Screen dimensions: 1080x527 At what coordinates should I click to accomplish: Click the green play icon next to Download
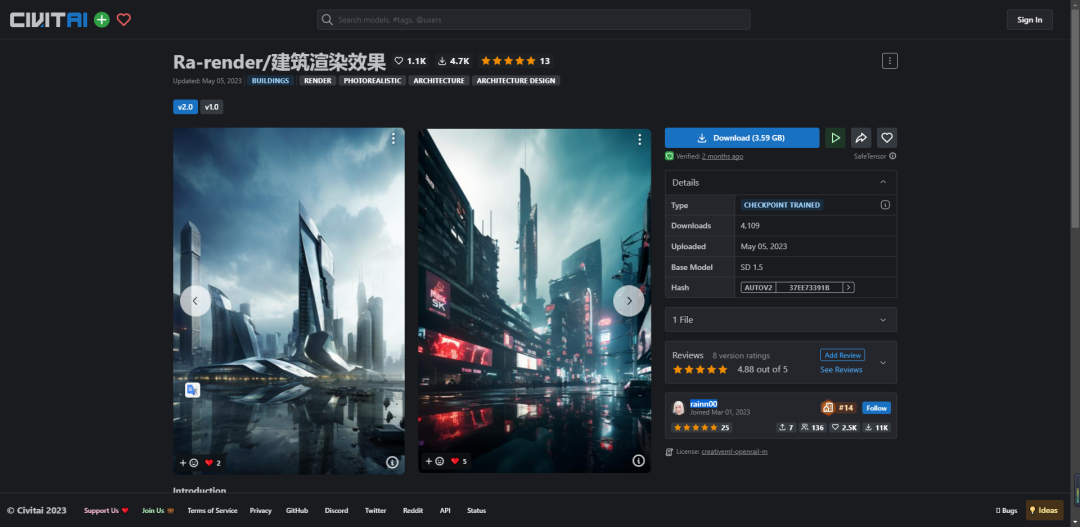tap(835, 138)
